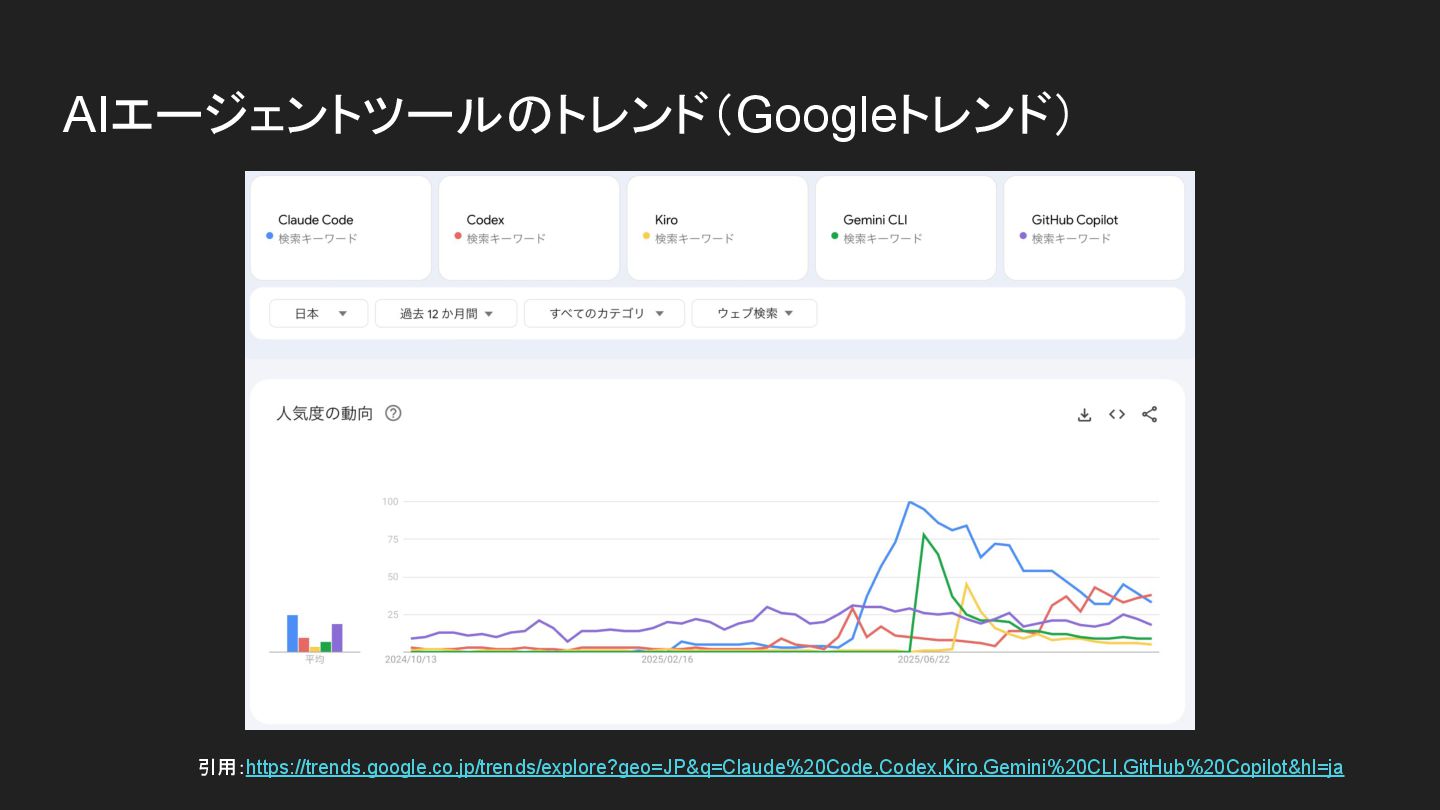Viewport: 1440px width, 810px height.
Task: Click the 100 y-axis label
Action: coord(390,501)
